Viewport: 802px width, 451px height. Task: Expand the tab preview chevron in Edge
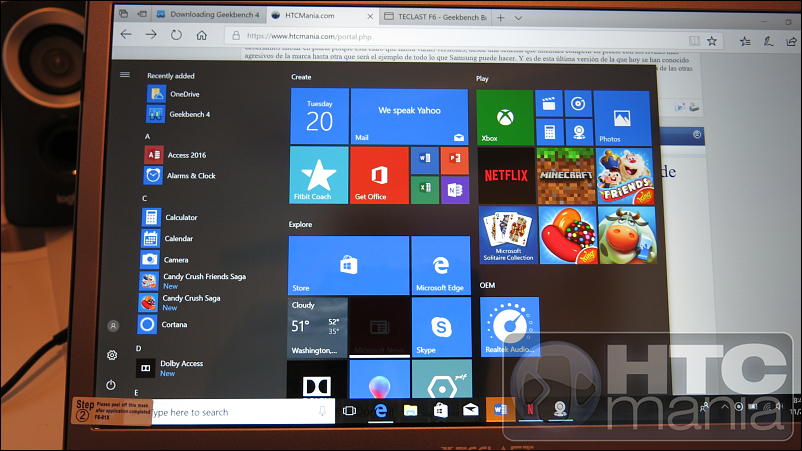click(x=518, y=18)
